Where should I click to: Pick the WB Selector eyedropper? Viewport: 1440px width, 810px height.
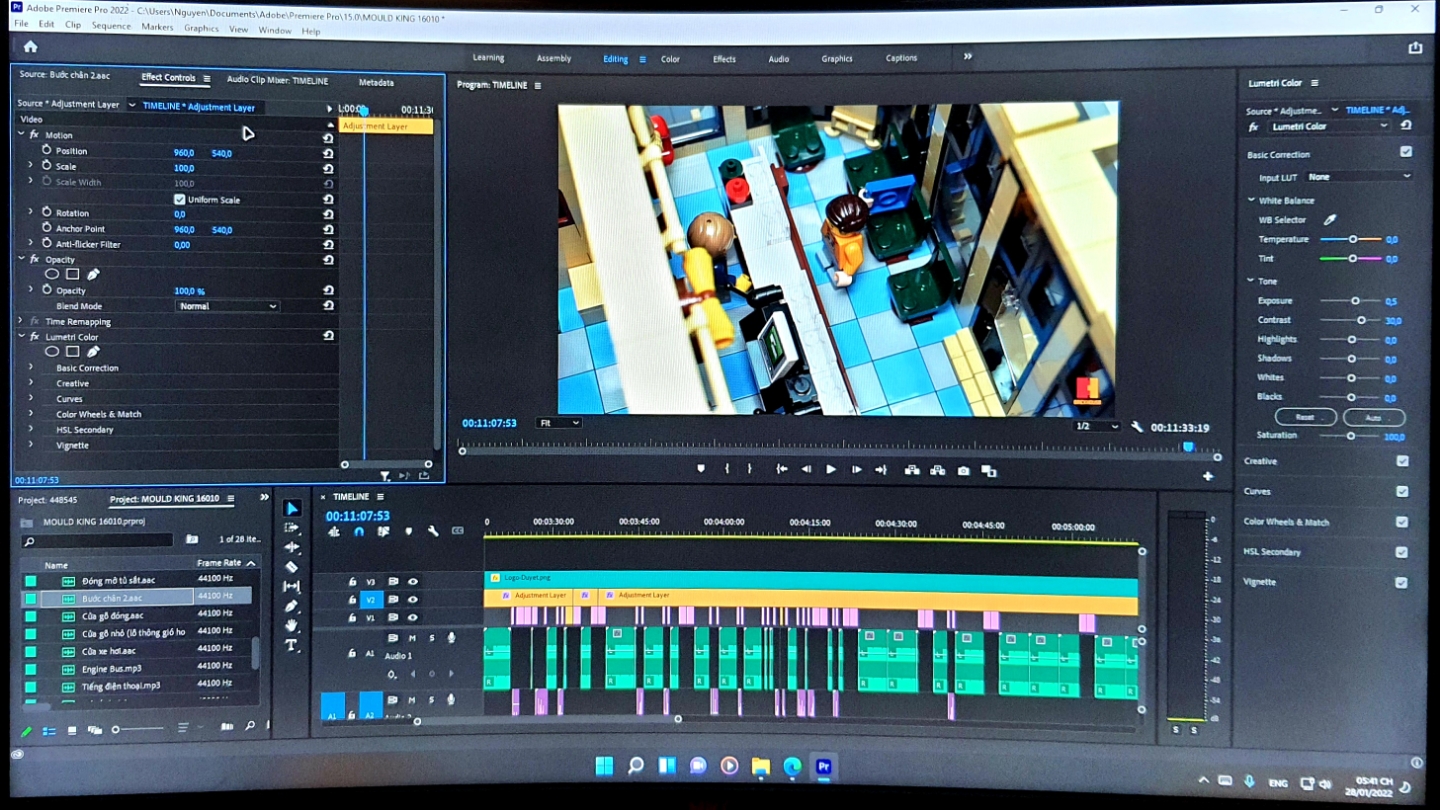click(x=1330, y=220)
